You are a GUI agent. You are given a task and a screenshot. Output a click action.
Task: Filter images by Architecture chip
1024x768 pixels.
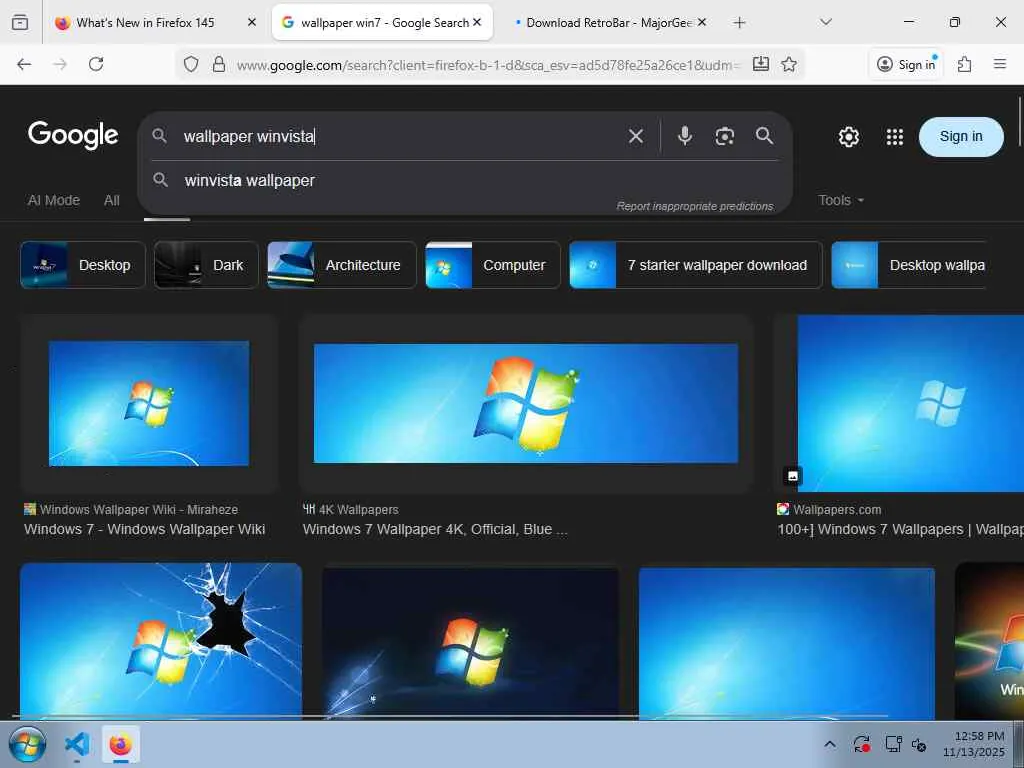[342, 265]
